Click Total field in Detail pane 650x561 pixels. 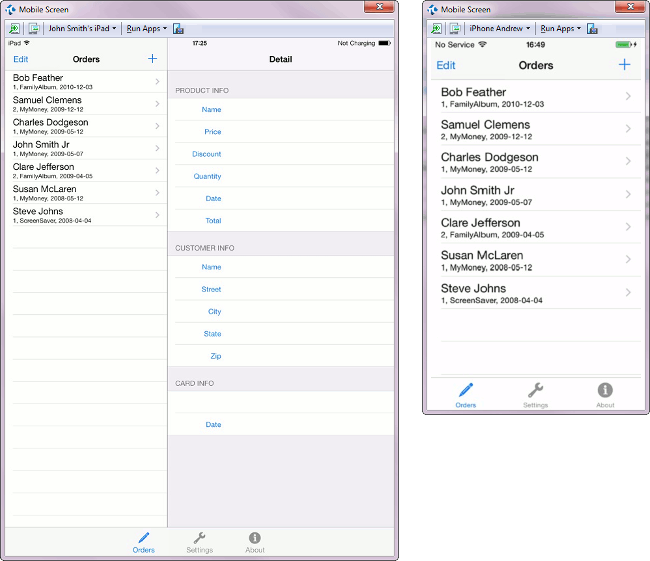281,221
